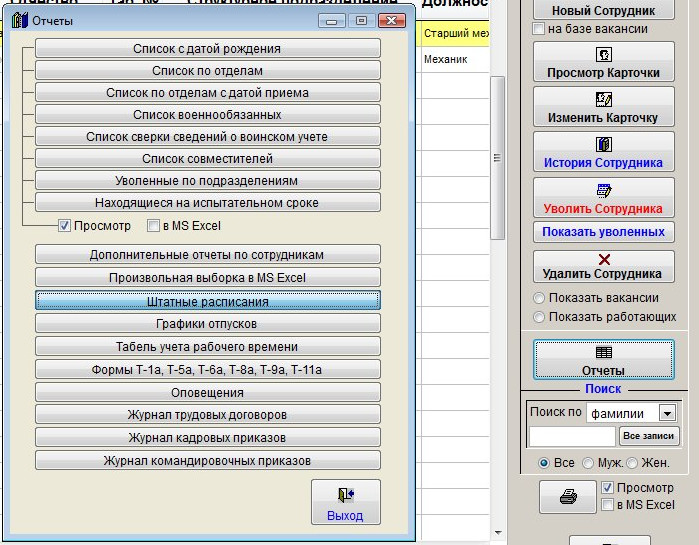
Task: Click the printer icon button
Action: click(x=568, y=496)
